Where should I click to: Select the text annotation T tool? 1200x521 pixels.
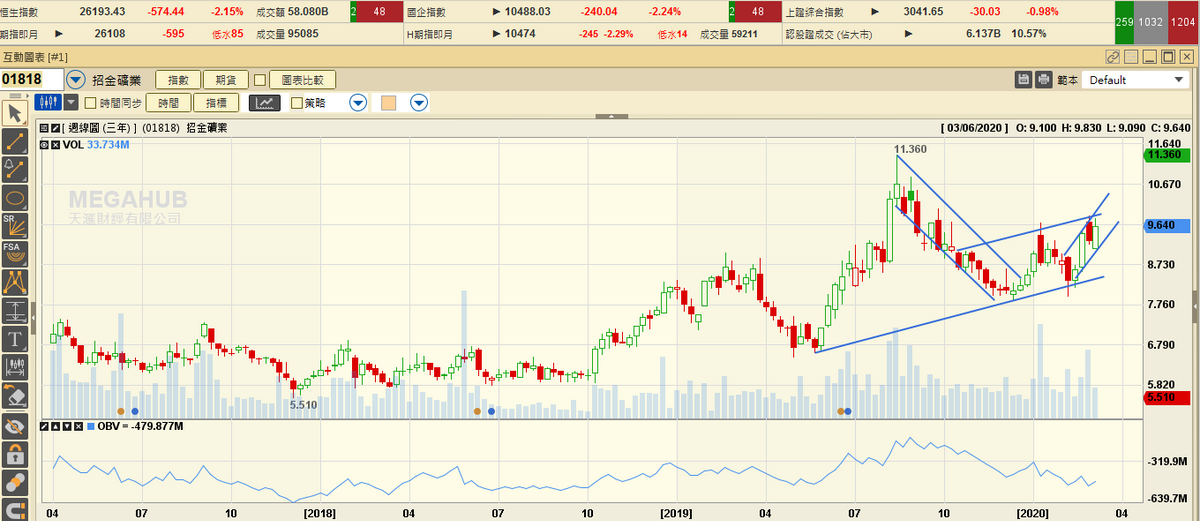click(15, 338)
